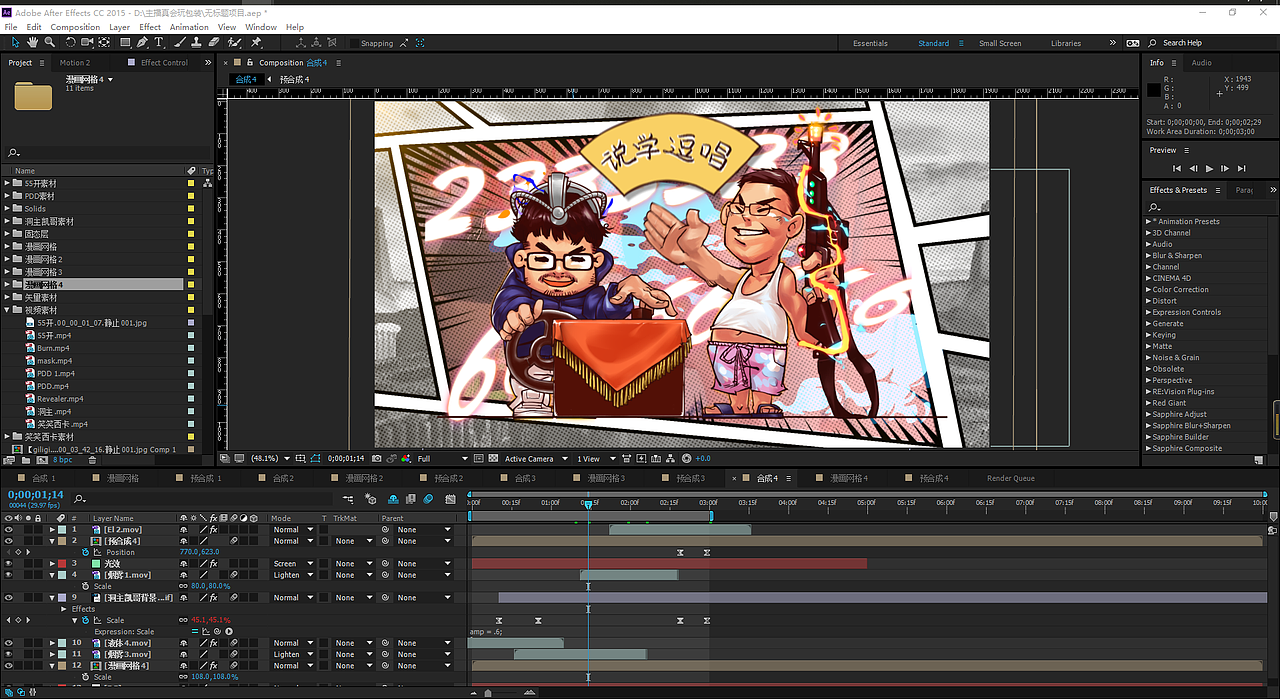
Task: Select the Brush tool
Action: 180,43
